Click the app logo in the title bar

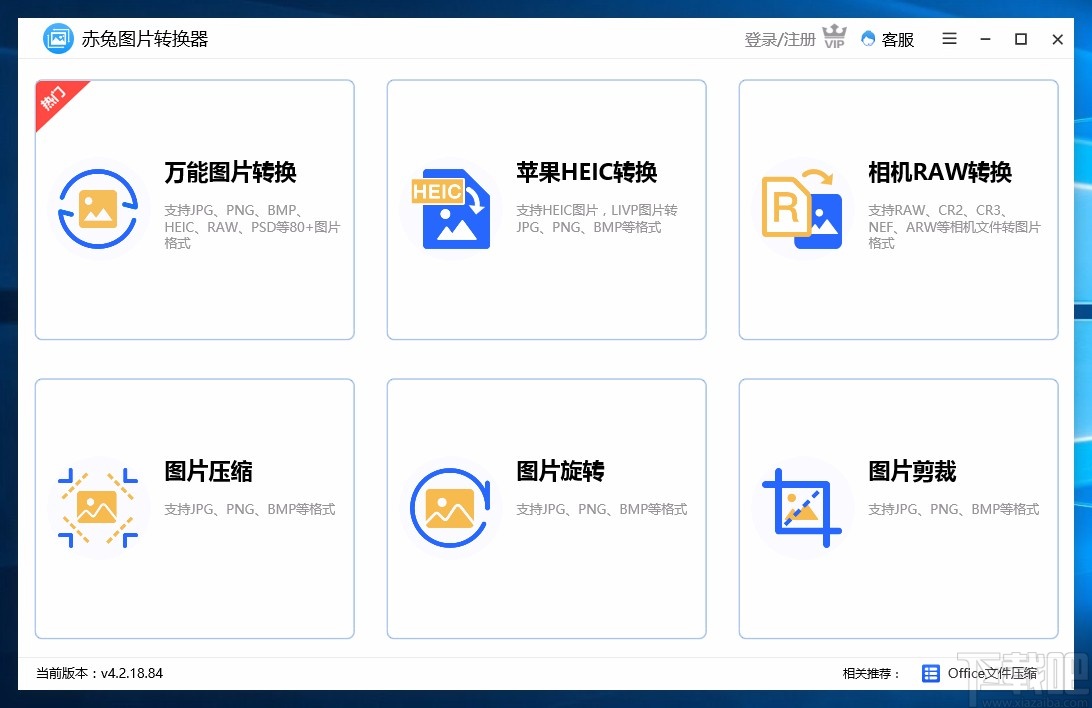(57, 38)
